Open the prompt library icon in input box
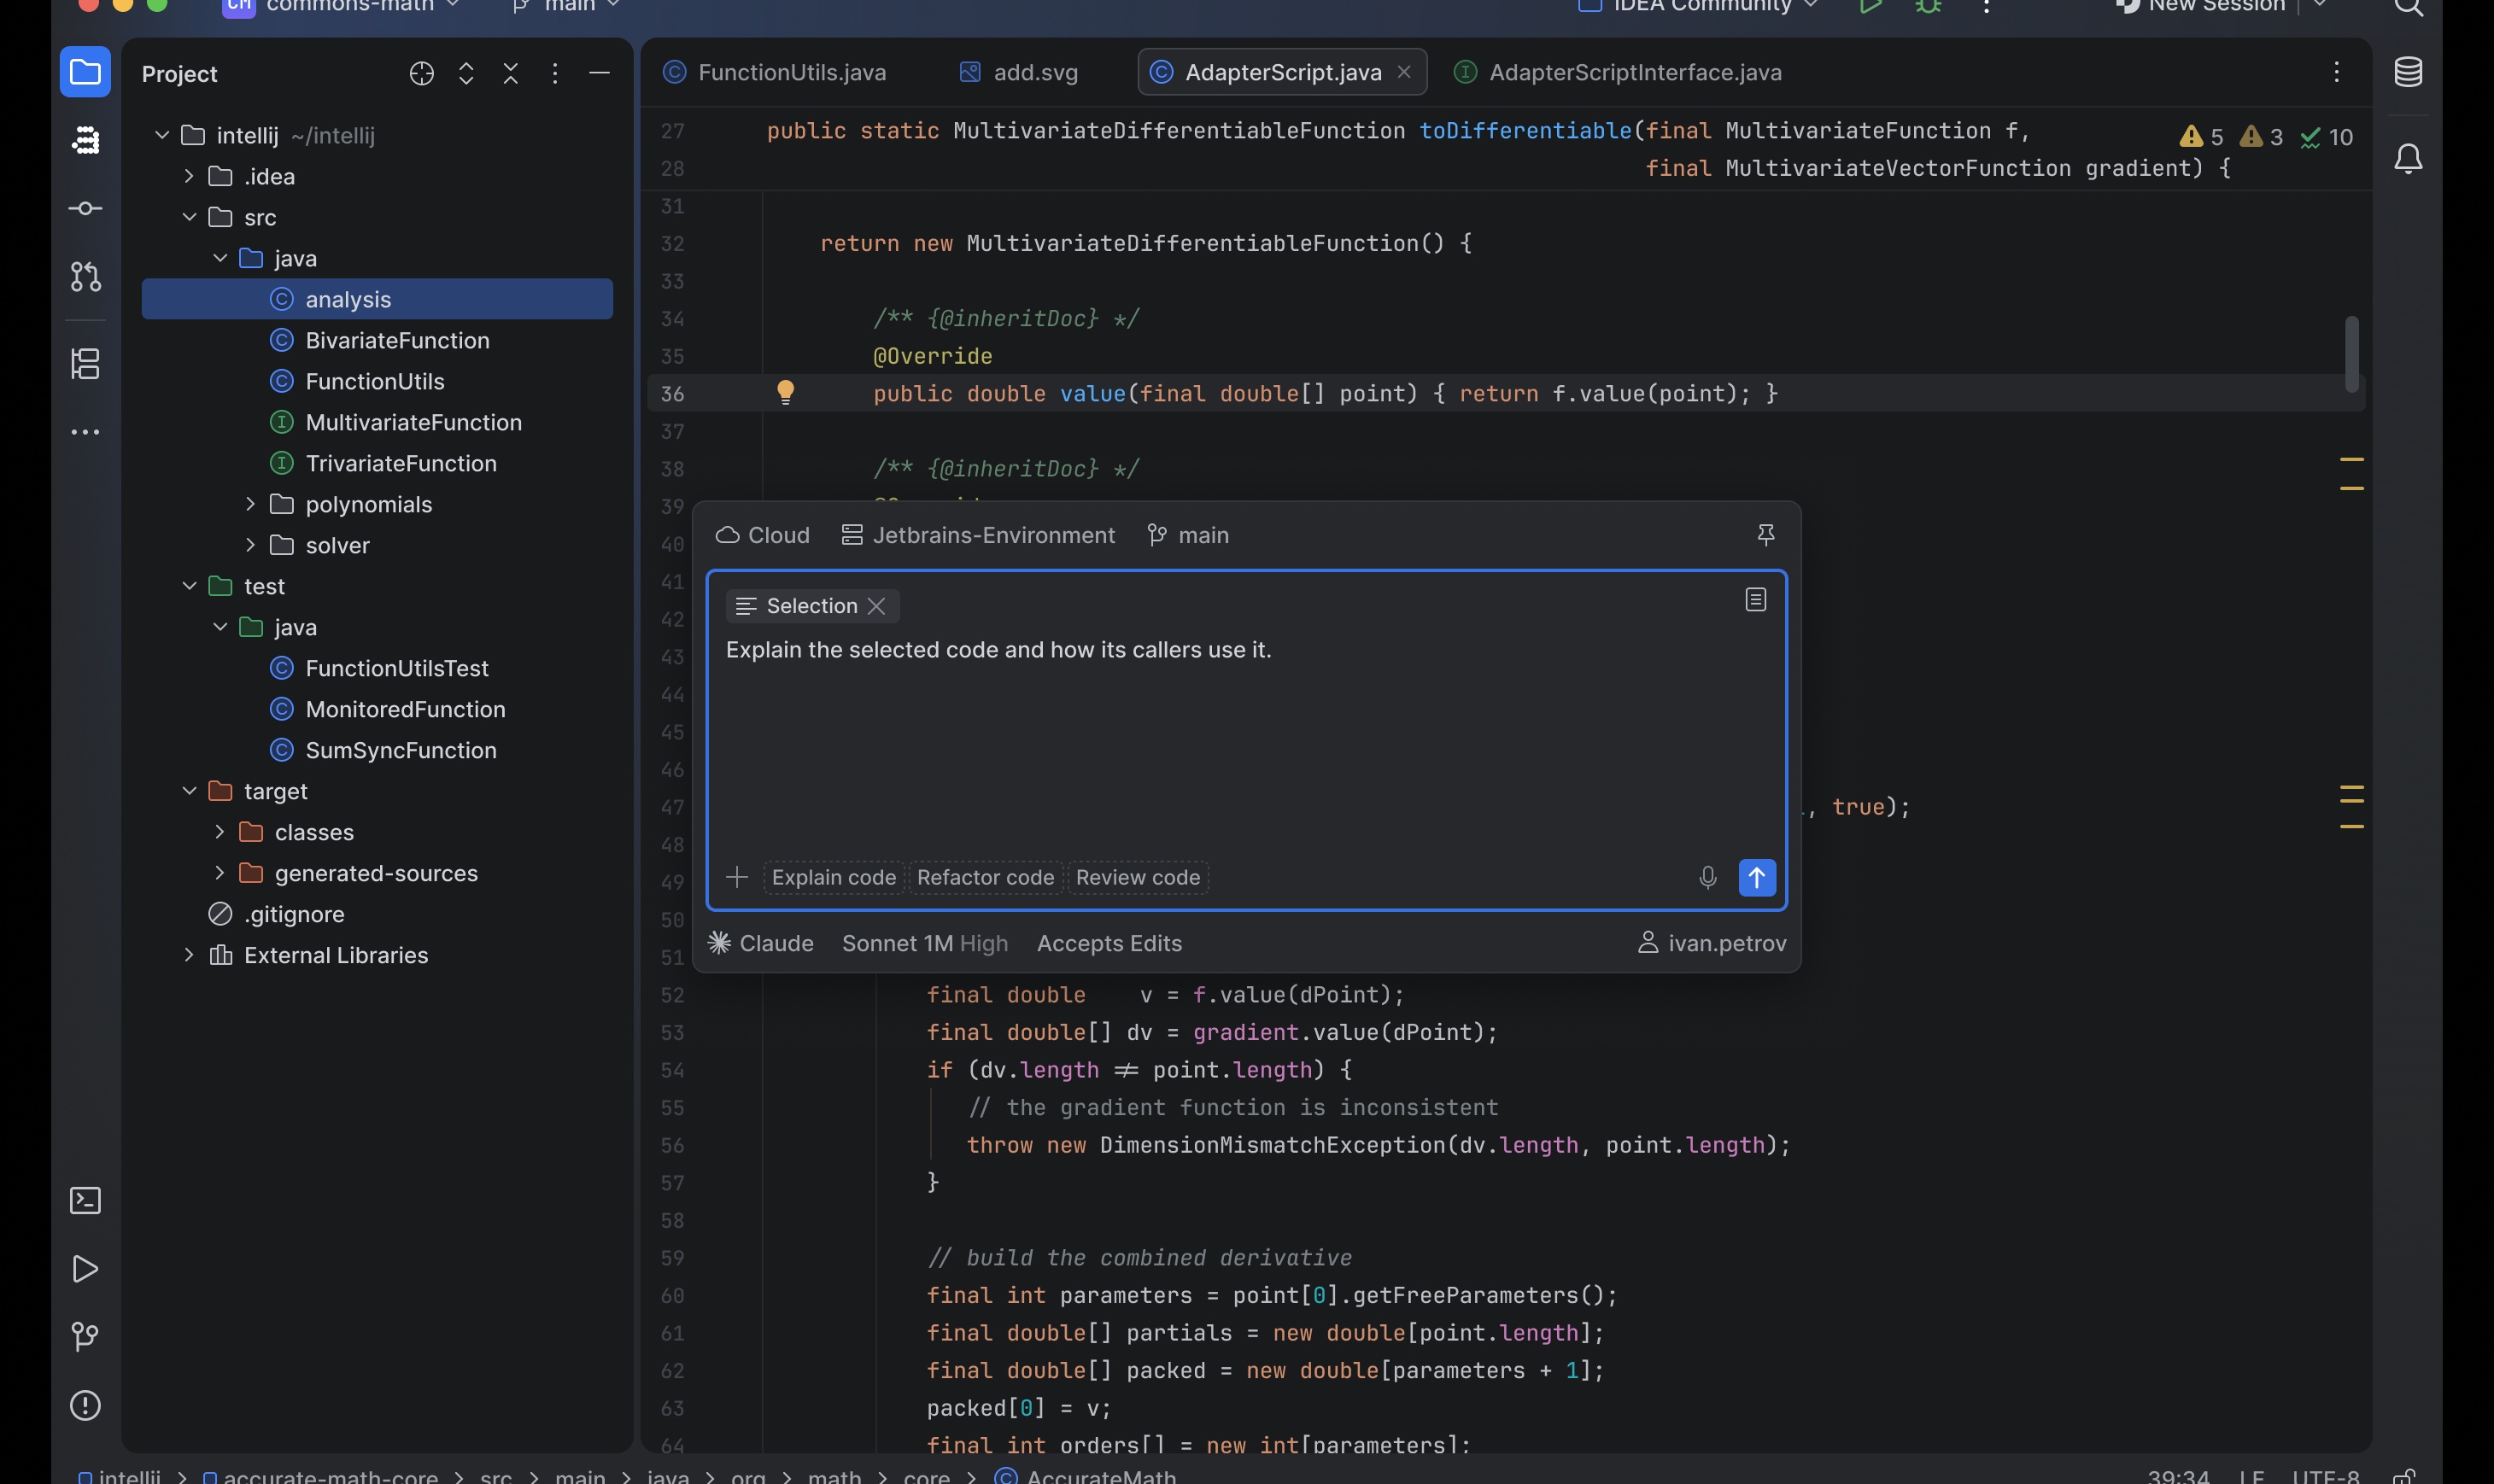 pos(1755,599)
